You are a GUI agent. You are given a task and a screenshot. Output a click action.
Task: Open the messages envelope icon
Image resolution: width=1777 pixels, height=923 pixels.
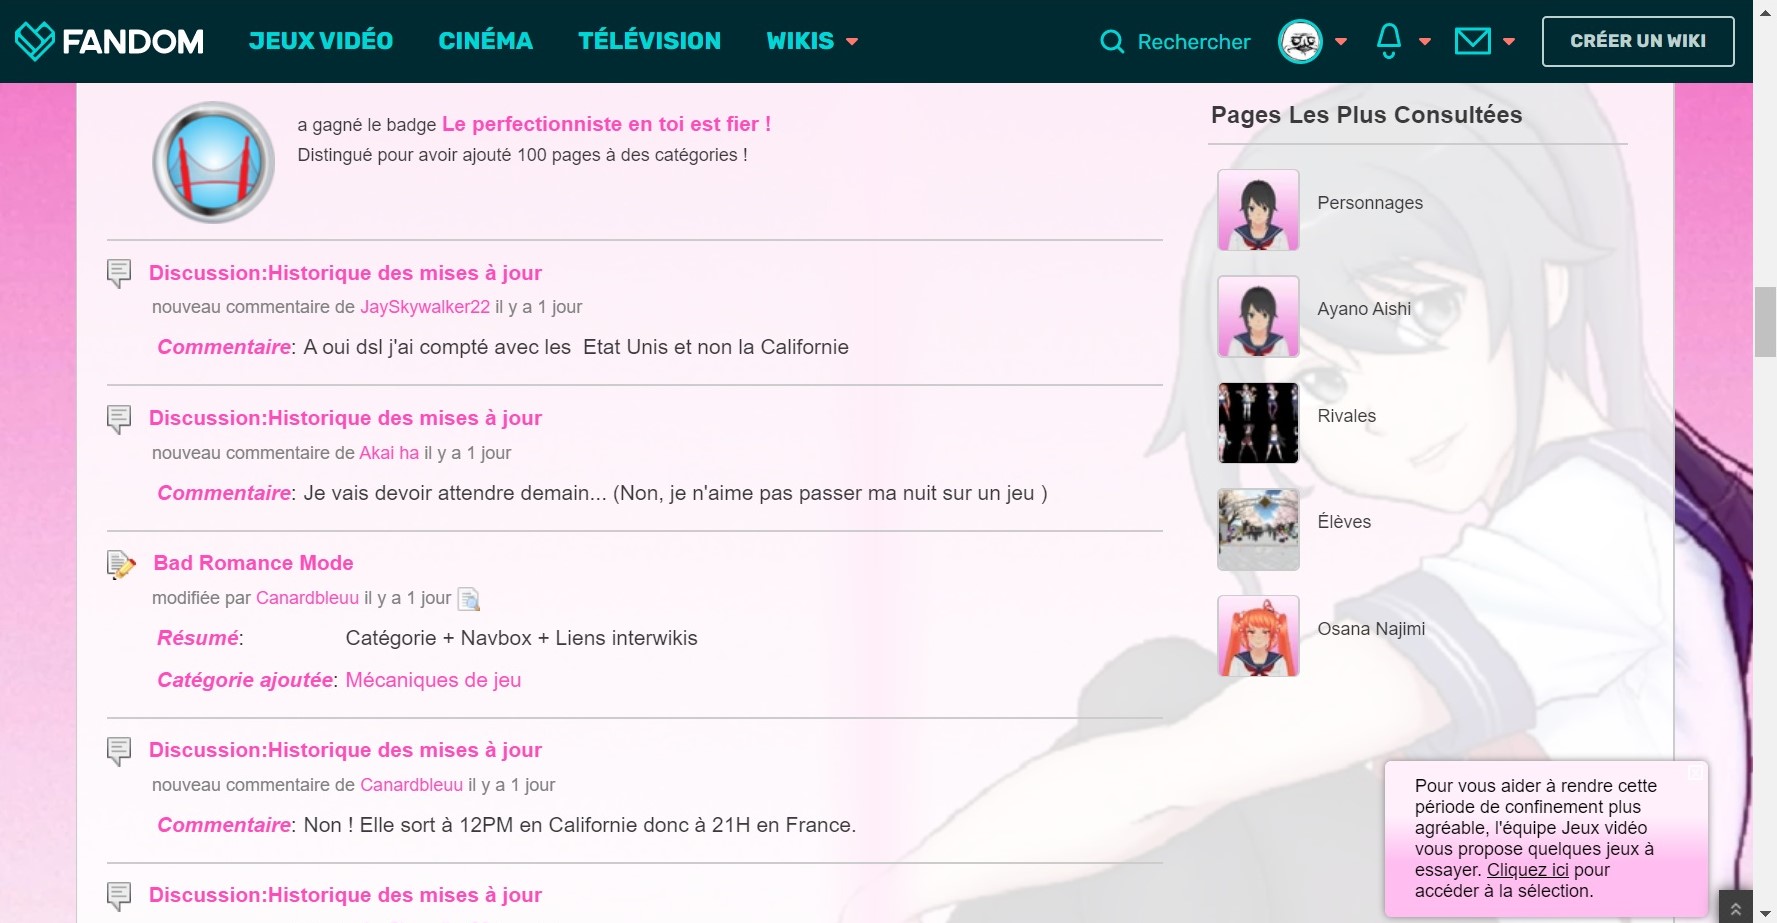pyautogui.click(x=1472, y=41)
